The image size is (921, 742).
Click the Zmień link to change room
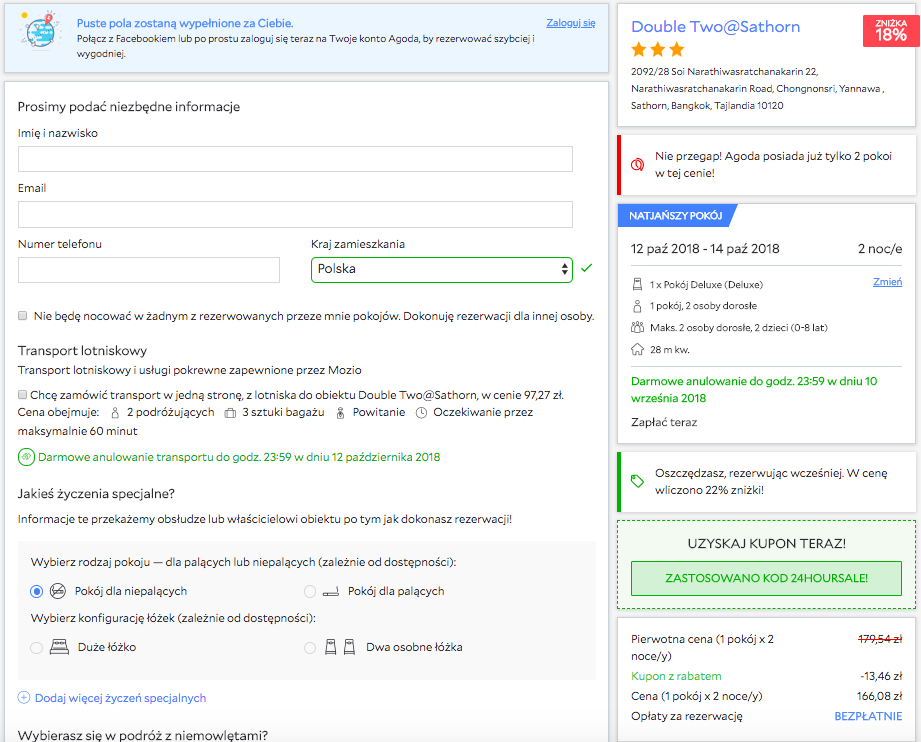[x=888, y=282]
